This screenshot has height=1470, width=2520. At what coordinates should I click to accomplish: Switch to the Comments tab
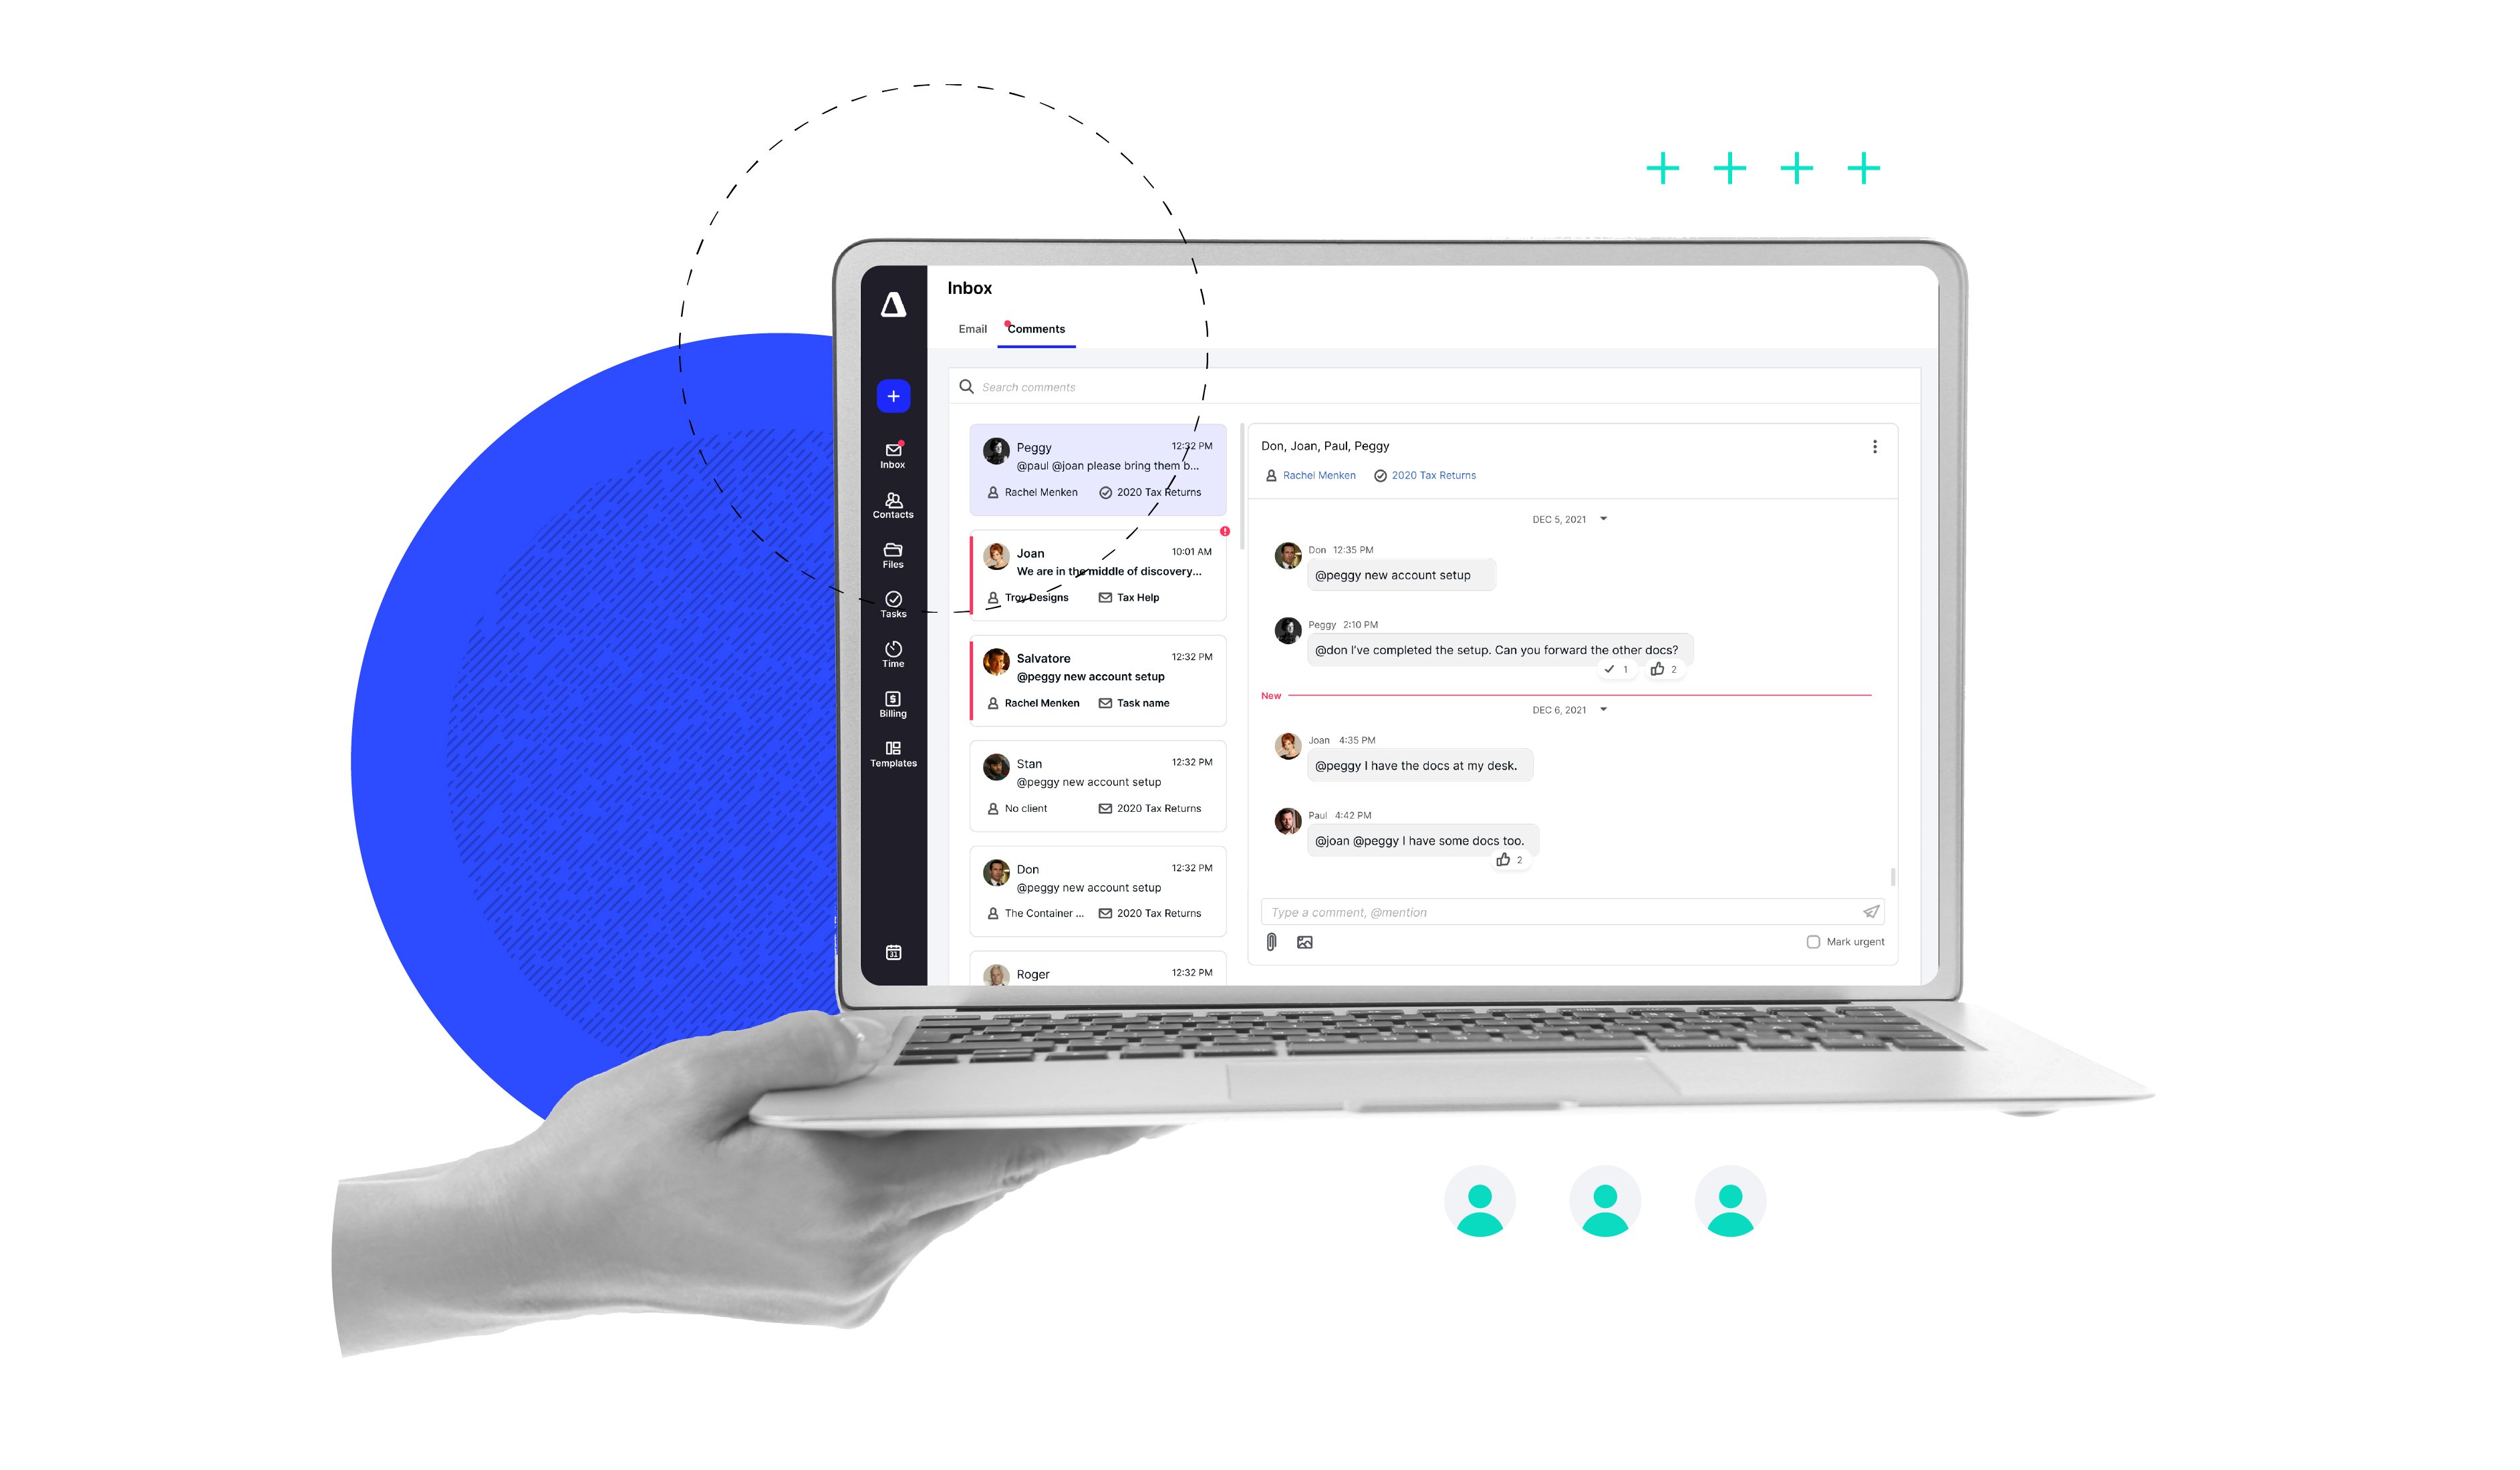pyautogui.click(x=1036, y=329)
